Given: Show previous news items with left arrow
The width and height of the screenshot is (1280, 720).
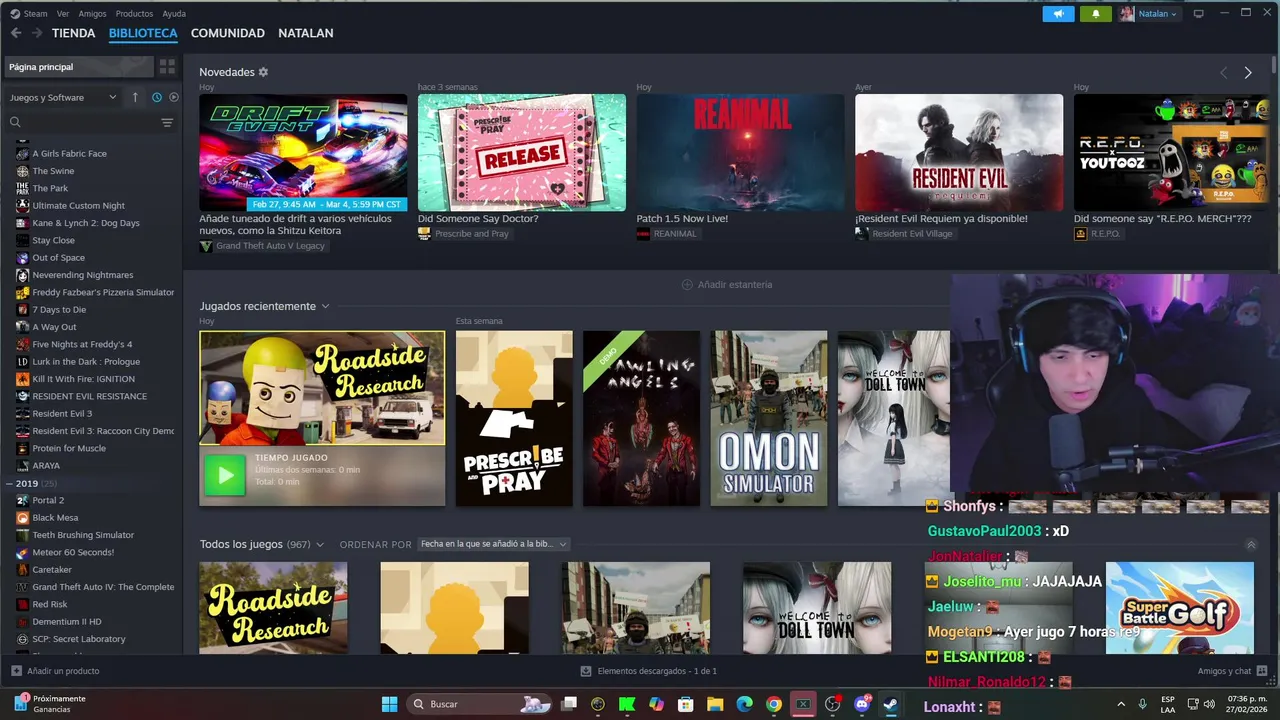Looking at the screenshot, I should tap(1223, 72).
